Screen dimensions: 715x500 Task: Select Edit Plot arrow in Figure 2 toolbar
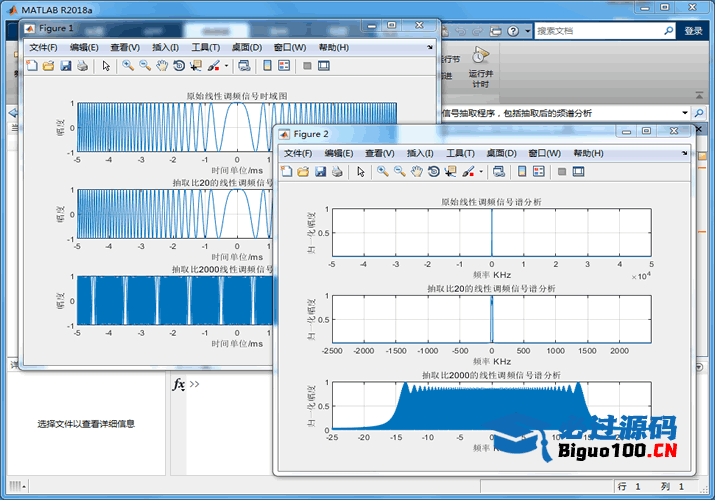point(361,171)
